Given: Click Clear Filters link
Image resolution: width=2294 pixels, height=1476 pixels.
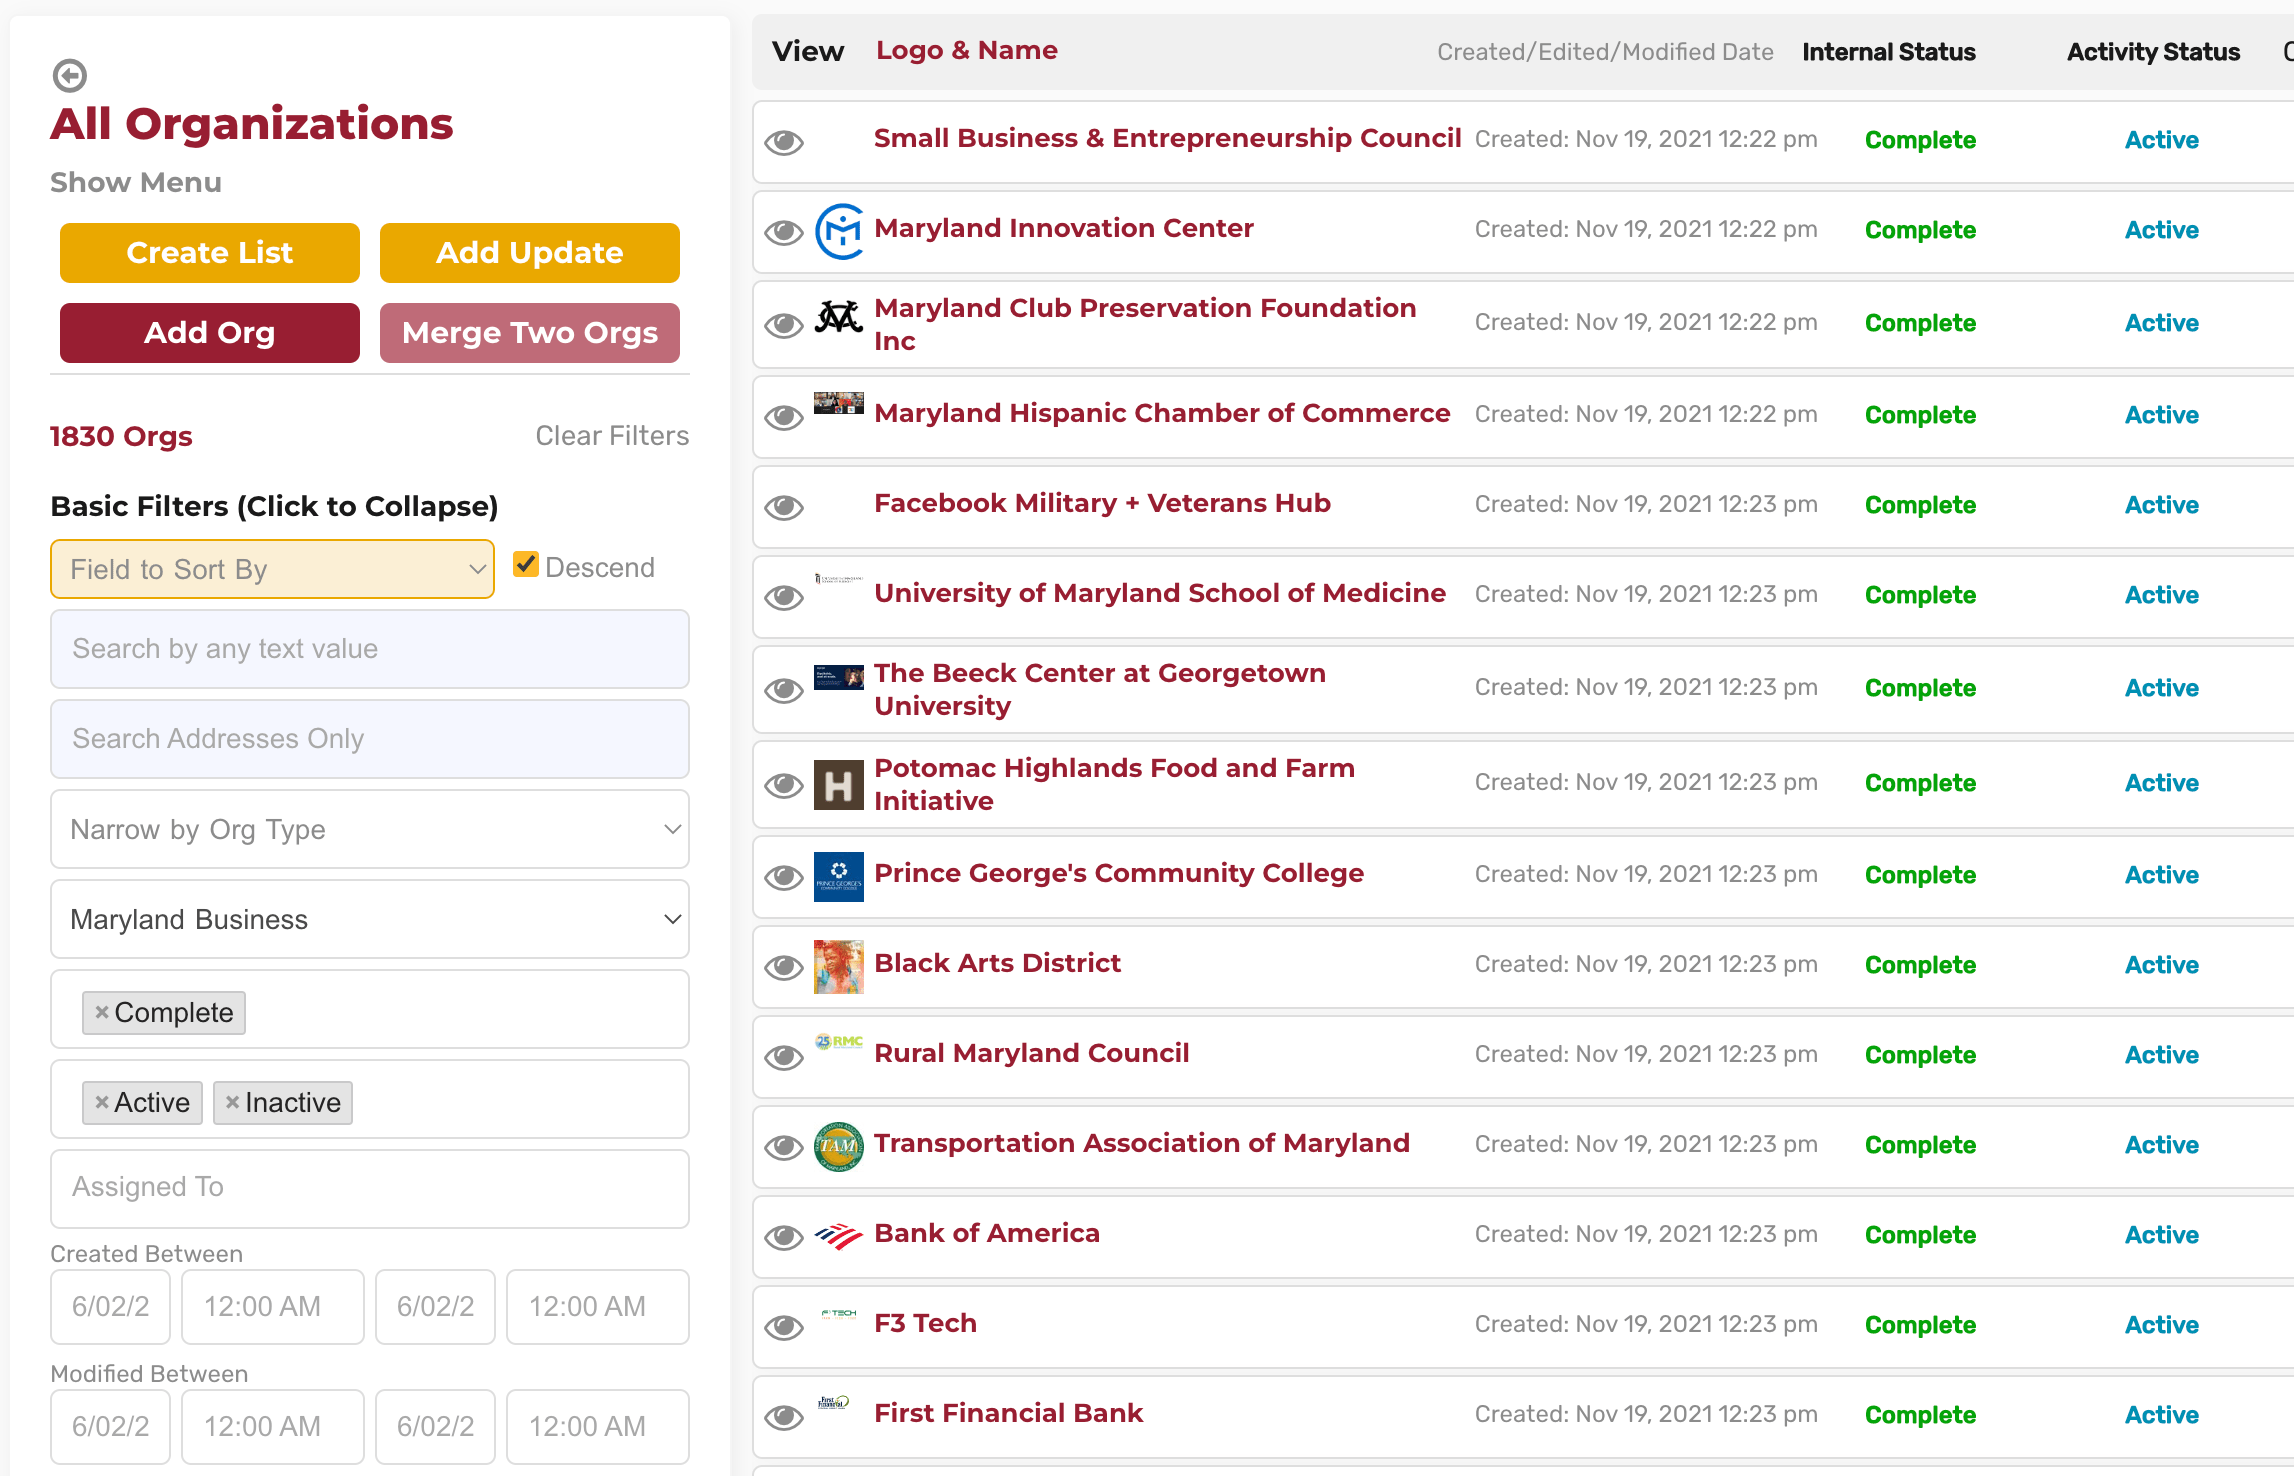Looking at the screenshot, I should pyautogui.click(x=612, y=436).
